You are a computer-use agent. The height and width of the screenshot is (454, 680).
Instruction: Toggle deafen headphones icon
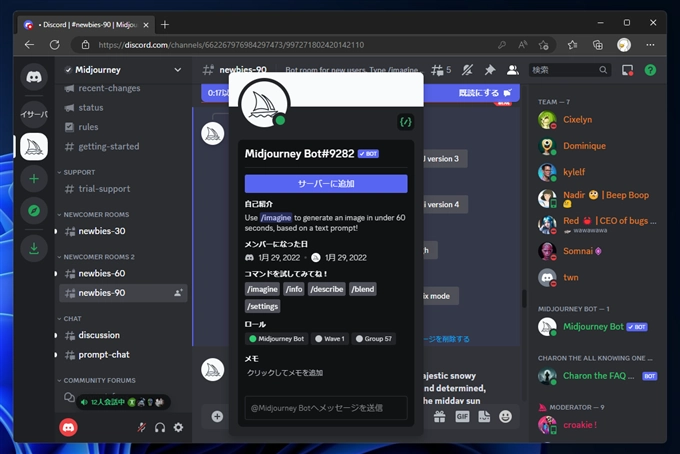[x=160, y=428]
